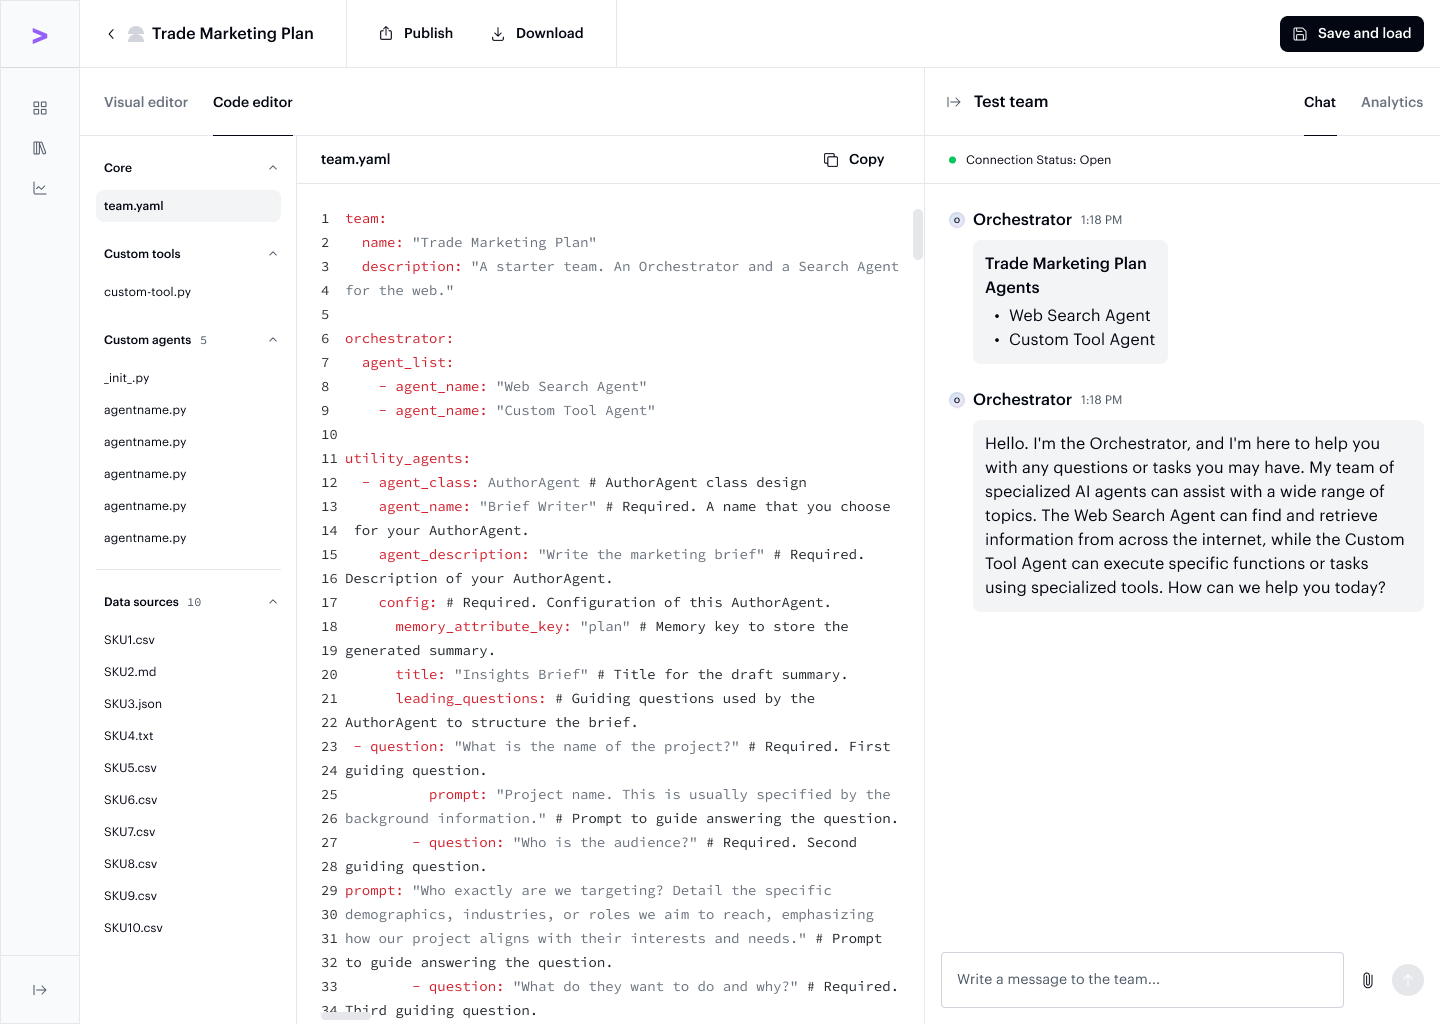Viewport: 1440px width, 1024px height.
Task: Collapse the Data sources section
Action: pos(273,602)
